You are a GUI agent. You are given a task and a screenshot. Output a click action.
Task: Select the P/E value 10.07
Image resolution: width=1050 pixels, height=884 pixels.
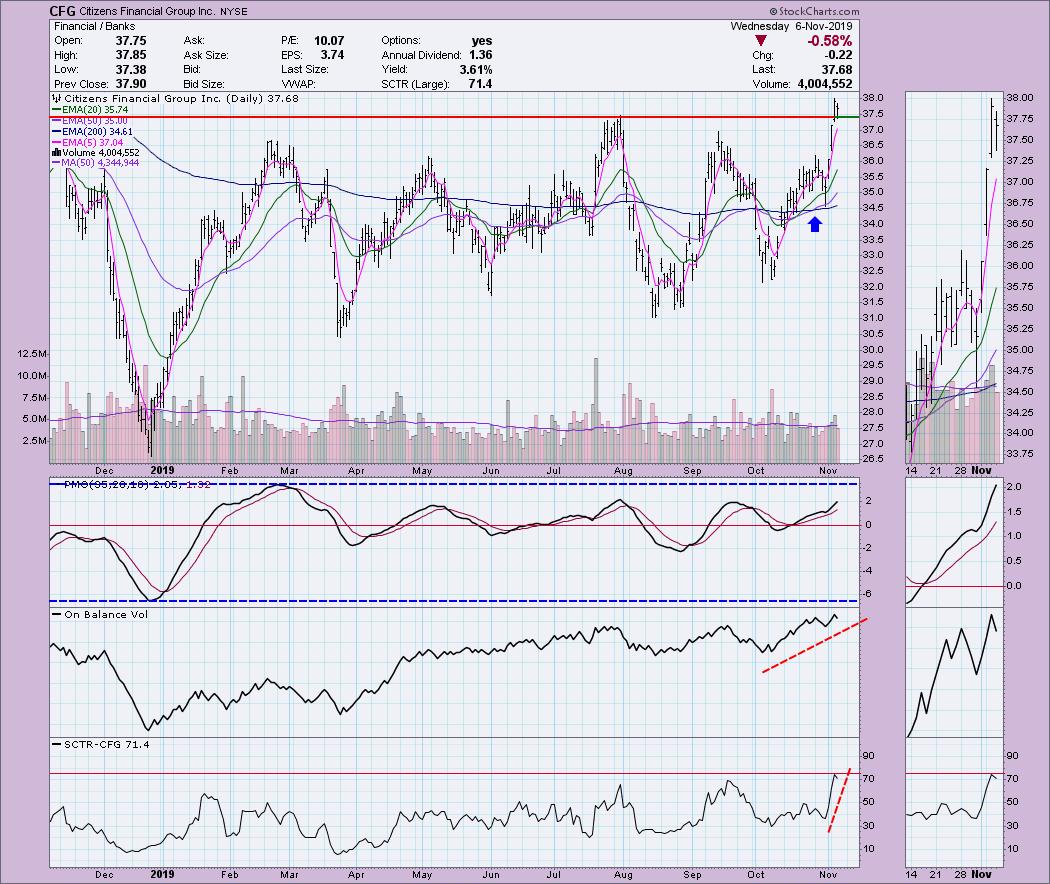point(329,40)
